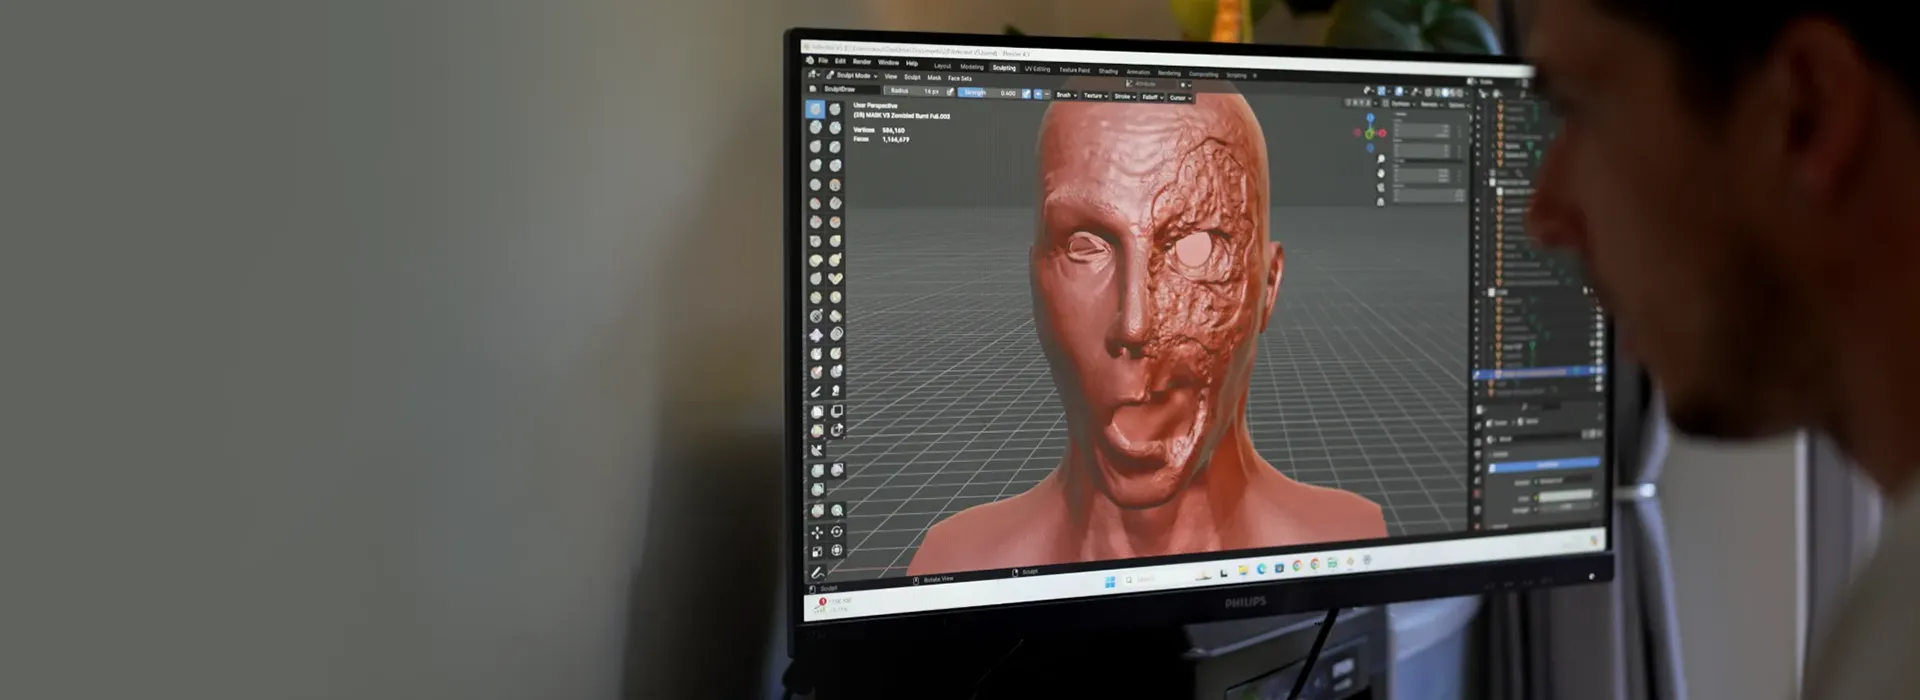The width and height of the screenshot is (1920, 700).
Task: Expand the Falloff dropdown
Action: click(1152, 97)
